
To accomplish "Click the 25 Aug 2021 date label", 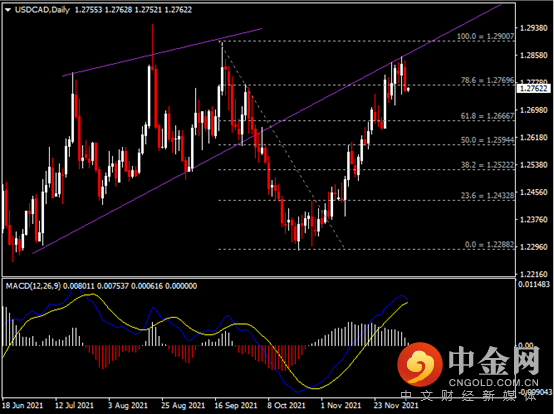I will pos(183,405).
